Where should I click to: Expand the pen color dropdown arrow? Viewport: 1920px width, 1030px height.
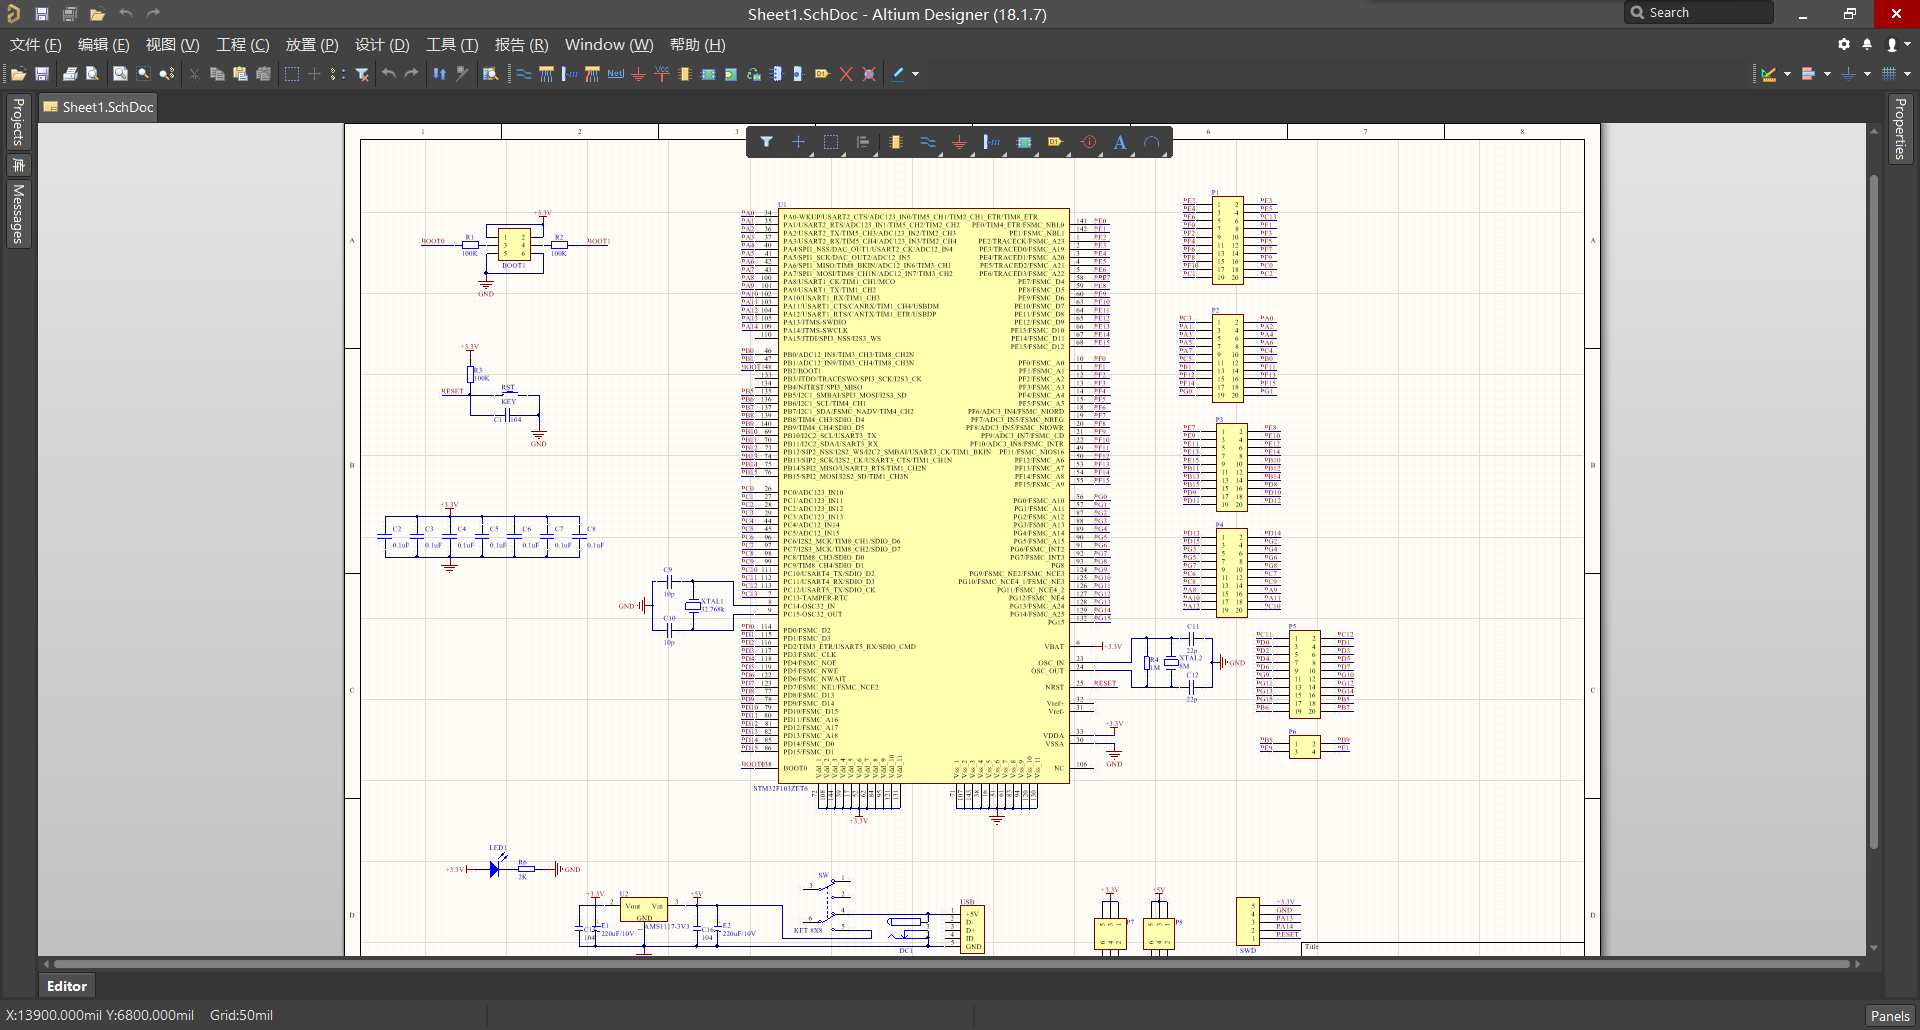[x=915, y=74]
